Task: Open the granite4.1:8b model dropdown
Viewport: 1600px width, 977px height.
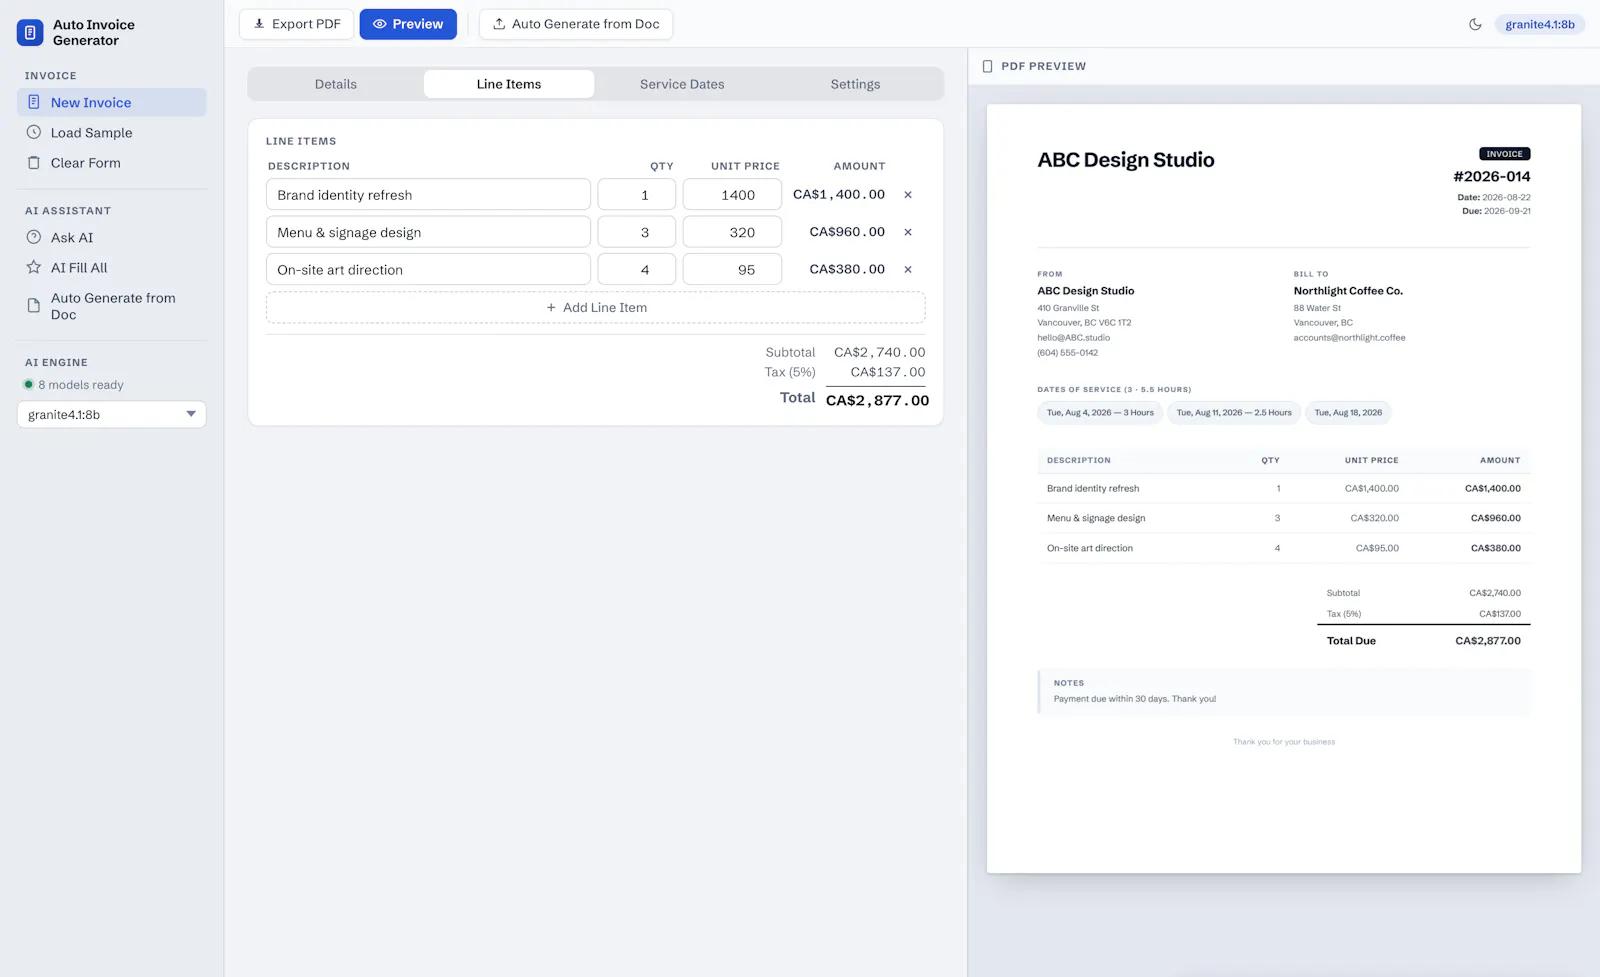Action: point(112,414)
